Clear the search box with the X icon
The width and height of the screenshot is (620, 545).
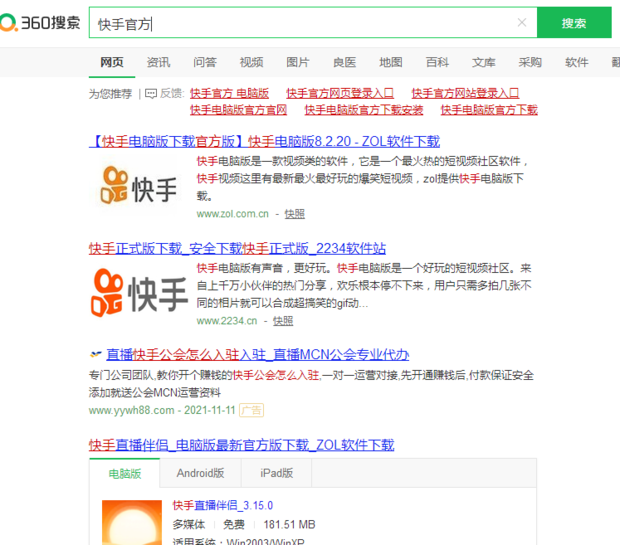pos(522,23)
